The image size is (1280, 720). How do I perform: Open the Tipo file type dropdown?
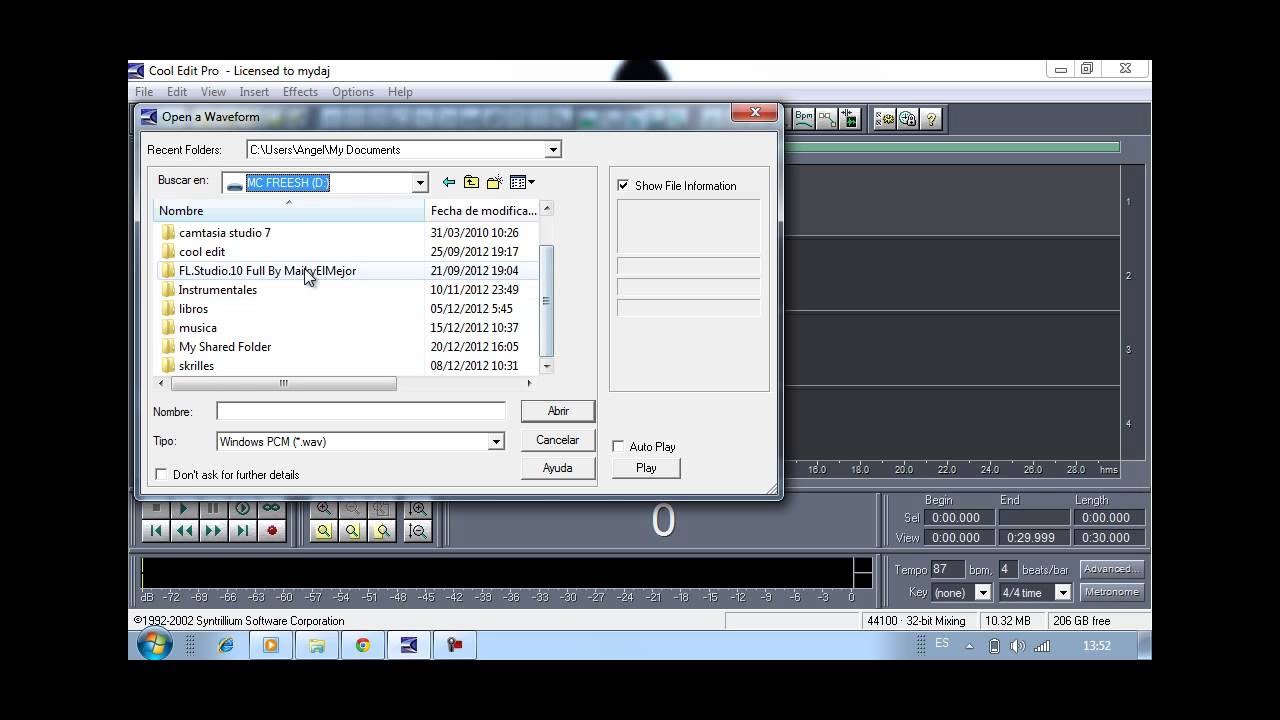tap(496, 441)
